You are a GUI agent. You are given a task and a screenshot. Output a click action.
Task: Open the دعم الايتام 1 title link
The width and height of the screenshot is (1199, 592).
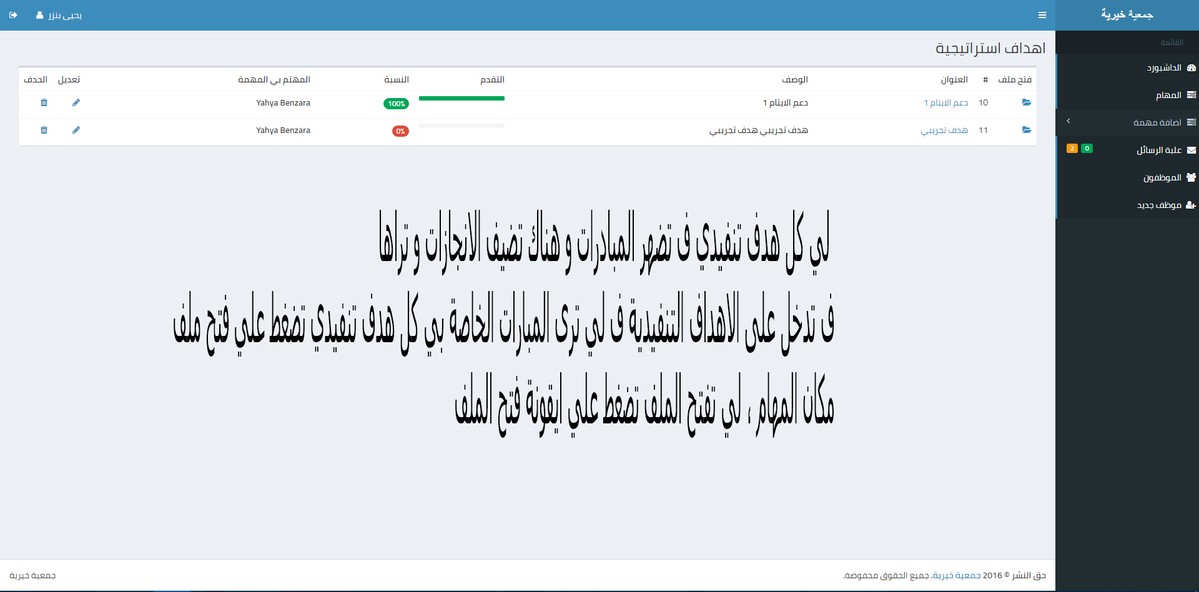pyautogui.click(x=947, y=102)
